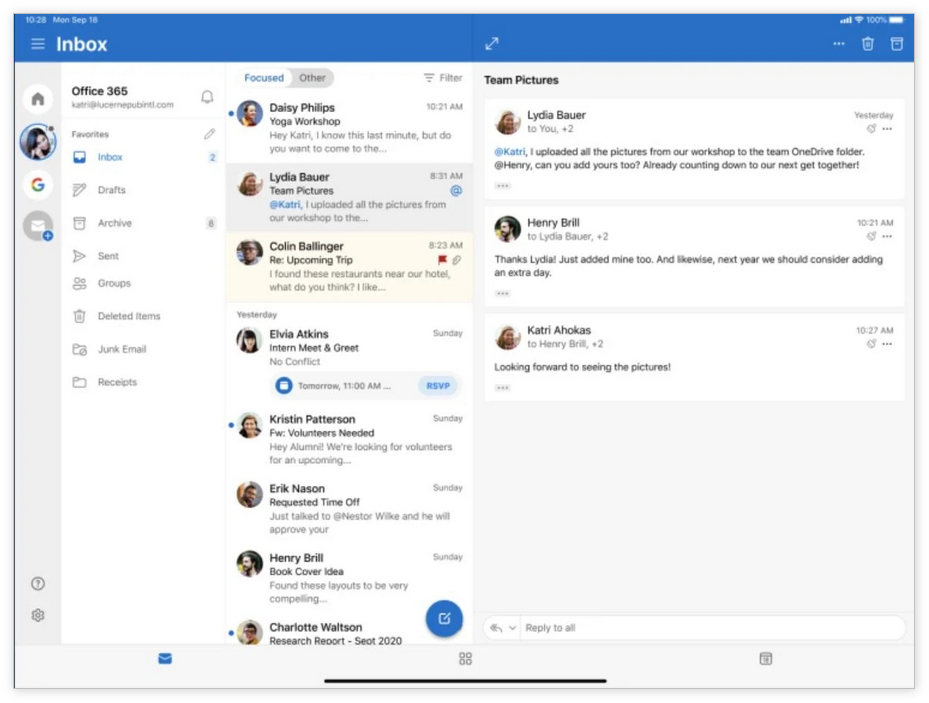
Task: Expand reply type dropdown arrow
Action: click(x=513, y=628)
